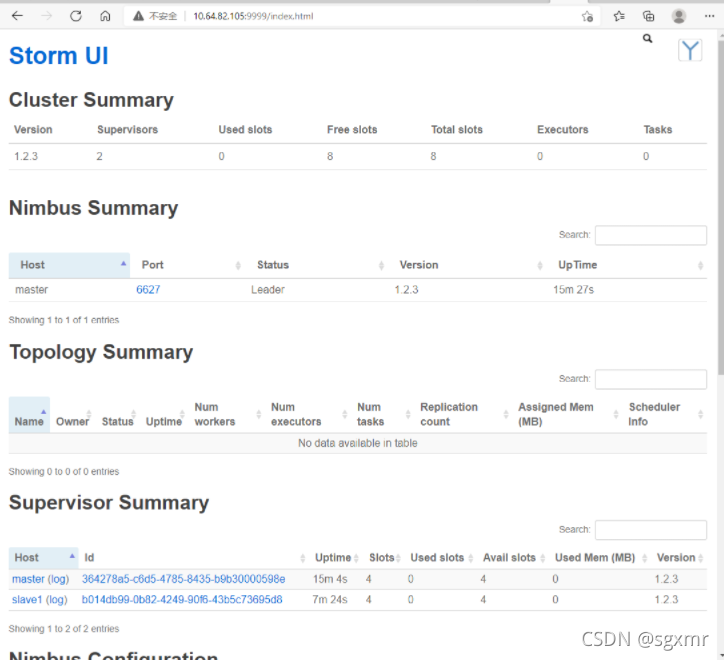Click the master supervisor uptime '15m 4s'
724x660 pixels.
pos(330,579)
